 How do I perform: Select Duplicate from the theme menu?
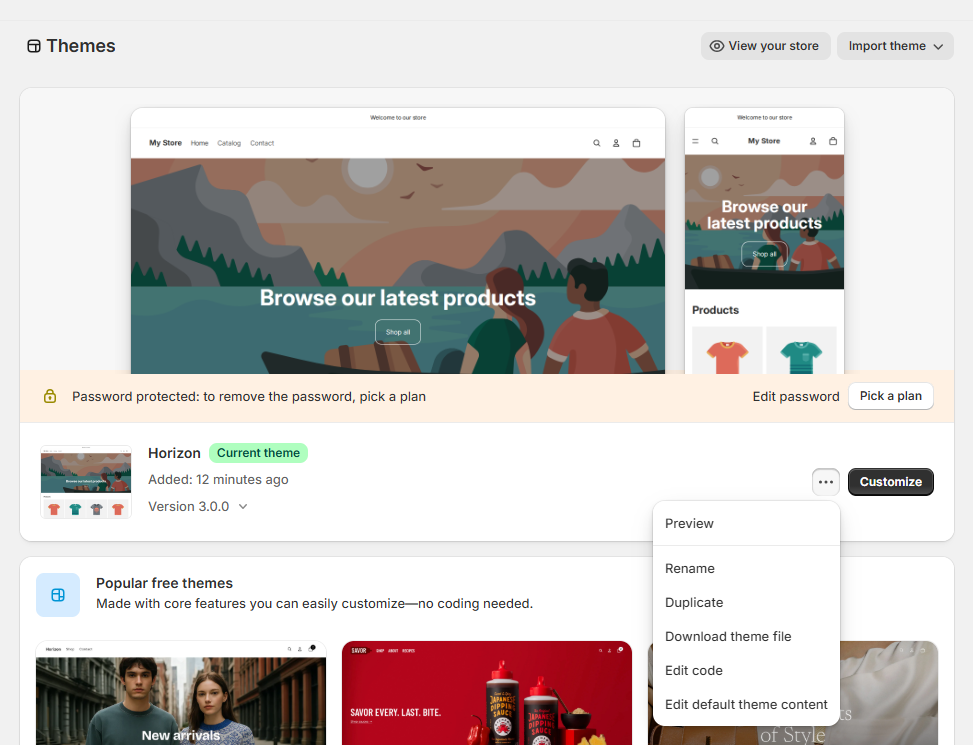pyautogui.click(x=694, y=602)
